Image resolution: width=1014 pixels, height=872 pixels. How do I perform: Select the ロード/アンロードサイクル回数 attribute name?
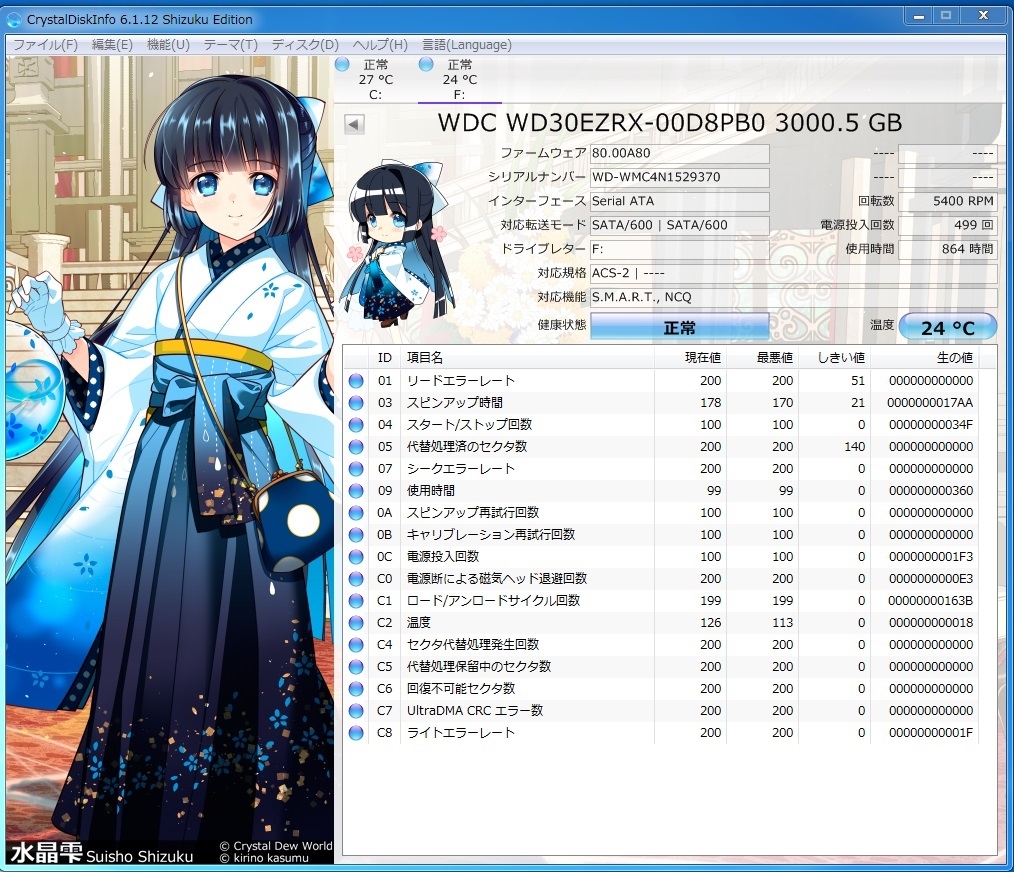click(x=493, y=601)
